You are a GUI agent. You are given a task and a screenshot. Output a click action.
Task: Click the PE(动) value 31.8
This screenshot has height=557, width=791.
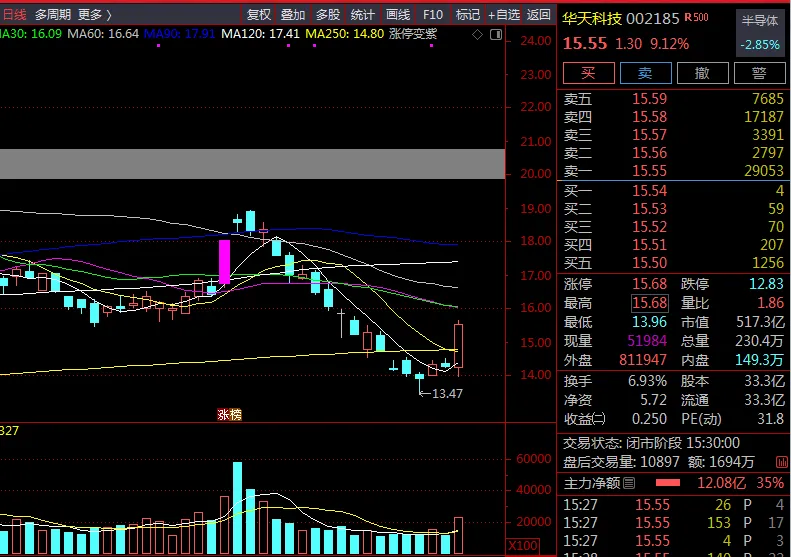[770, 419]
